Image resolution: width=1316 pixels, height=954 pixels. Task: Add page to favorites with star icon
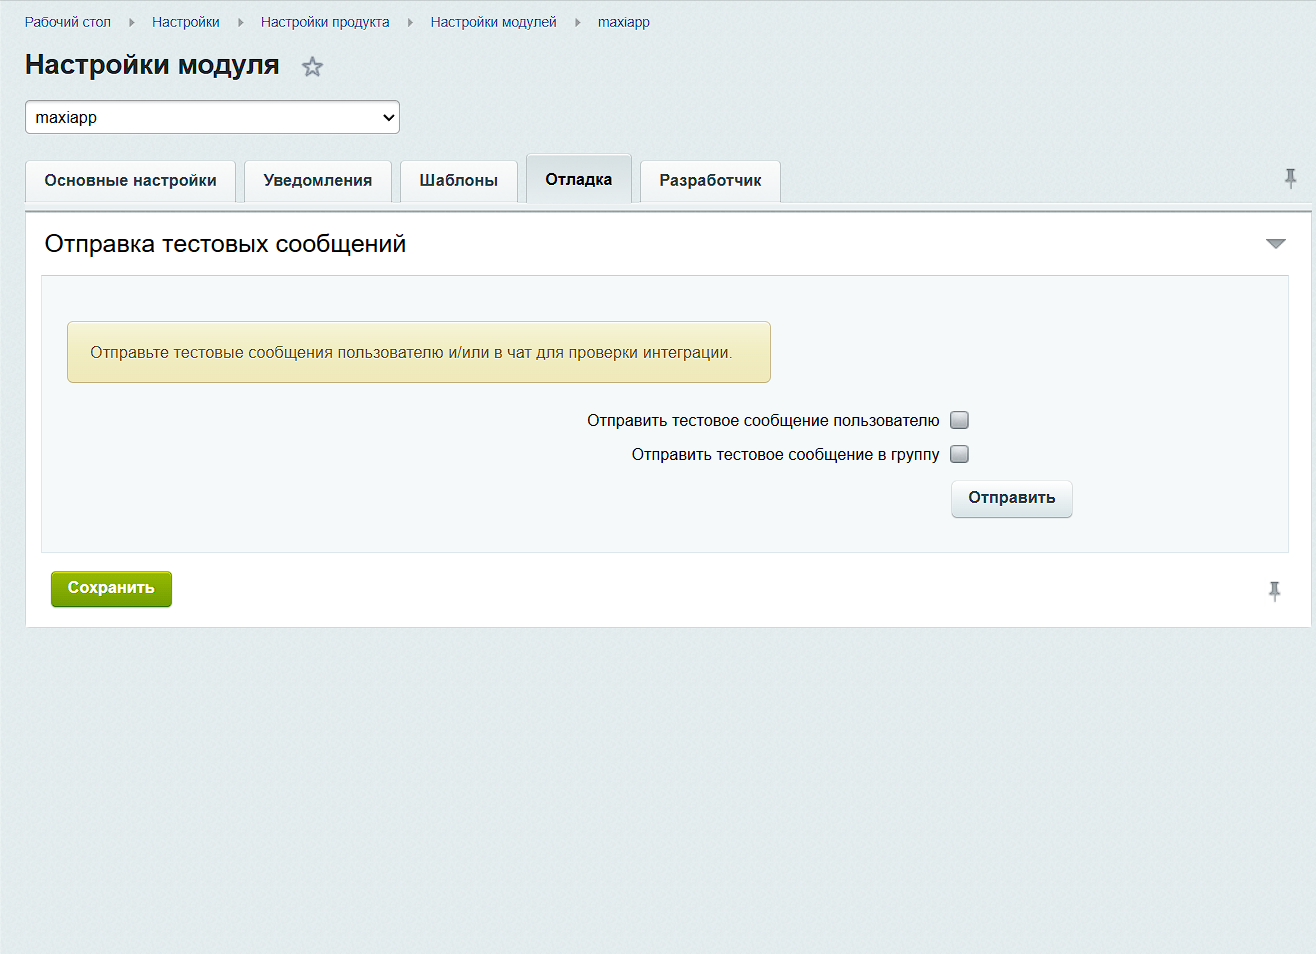pos(312,67)
